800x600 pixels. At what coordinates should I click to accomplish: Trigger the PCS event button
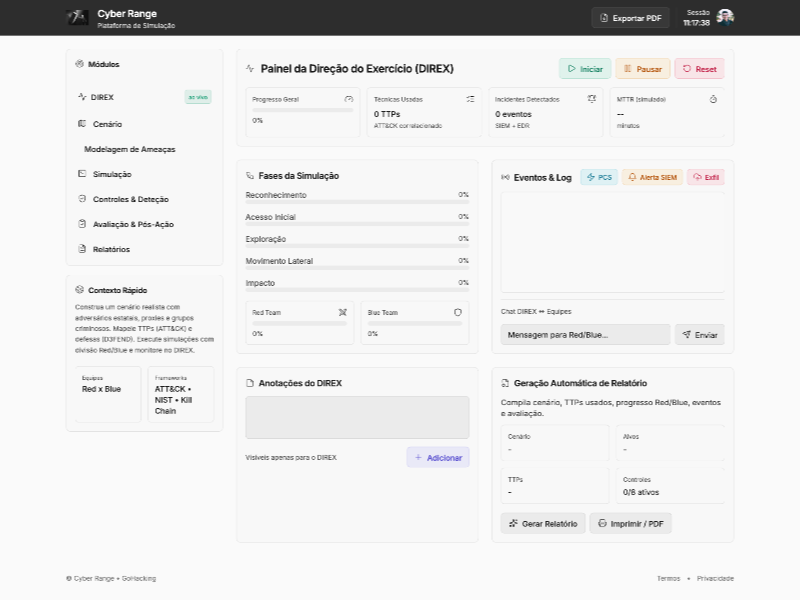click(599, 177)
